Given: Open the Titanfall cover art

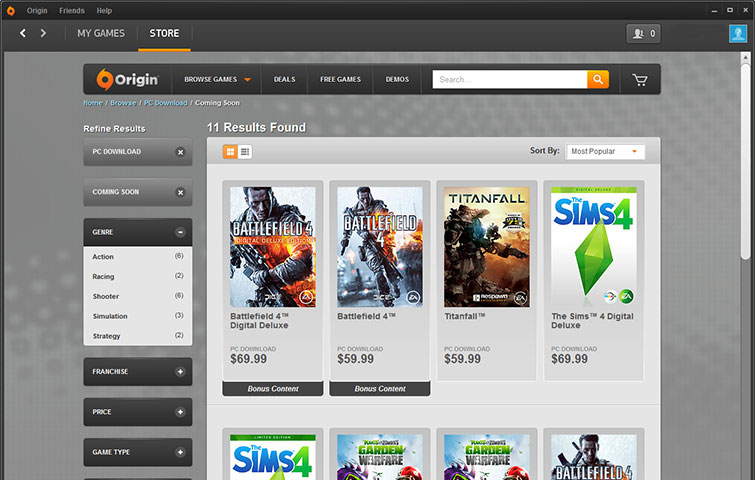Looking at the screenshot, I should point(487,247).
